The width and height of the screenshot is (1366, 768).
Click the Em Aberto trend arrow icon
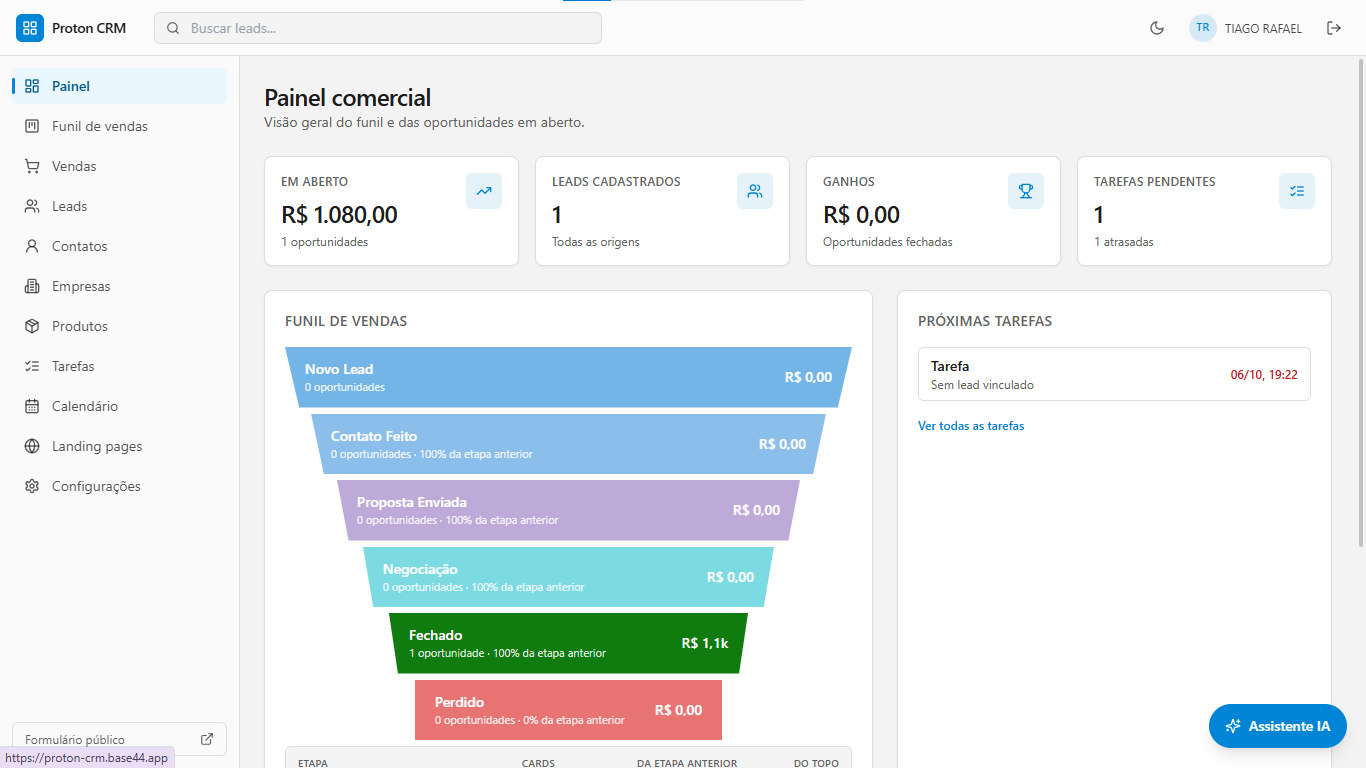pos(484,191)
